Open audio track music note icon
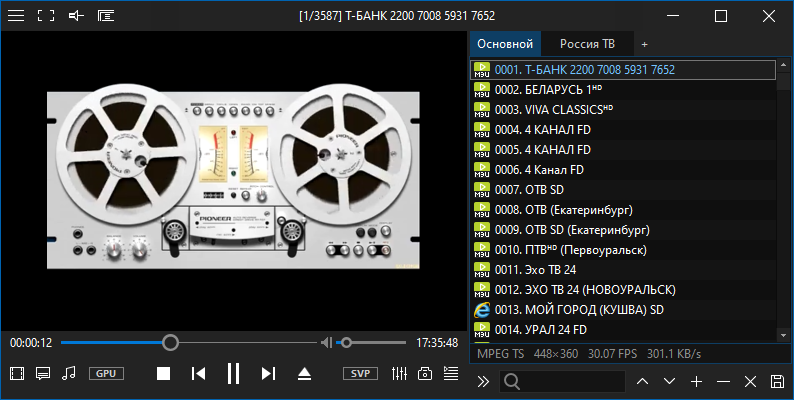The image size is (794, 400). tap(68, 374)
